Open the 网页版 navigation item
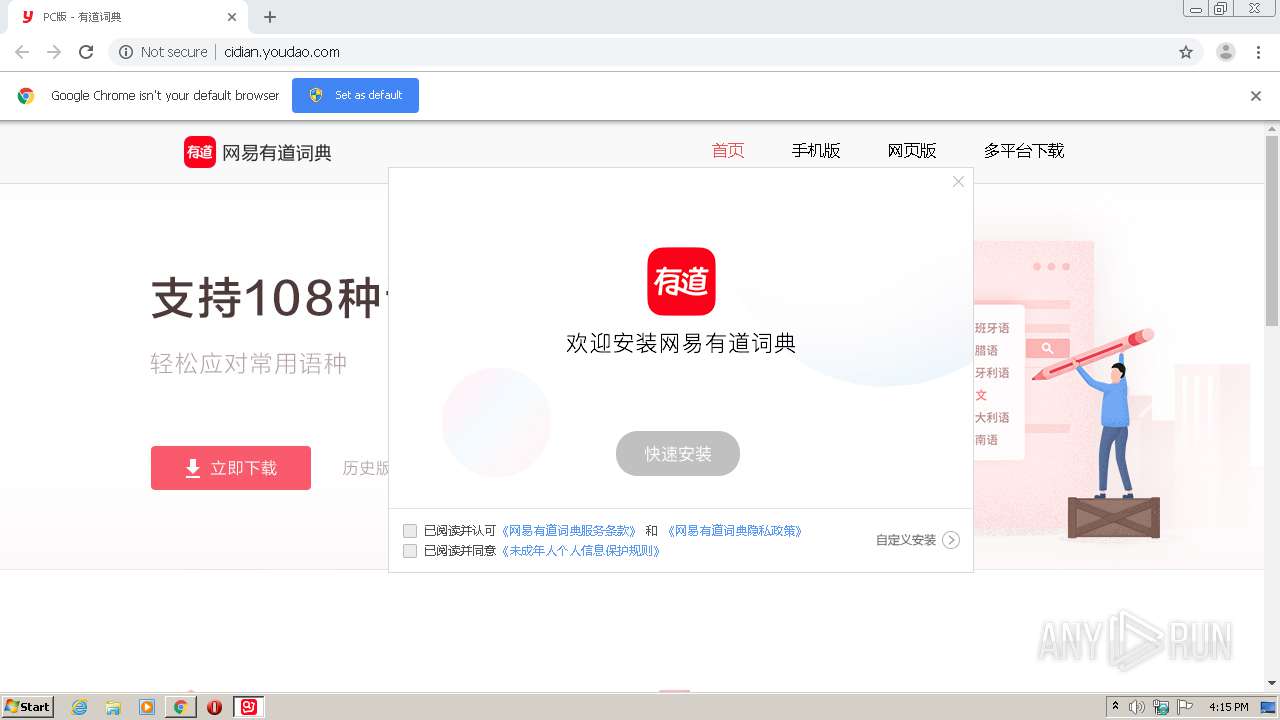1280x720 pixels. coord(912,151)
